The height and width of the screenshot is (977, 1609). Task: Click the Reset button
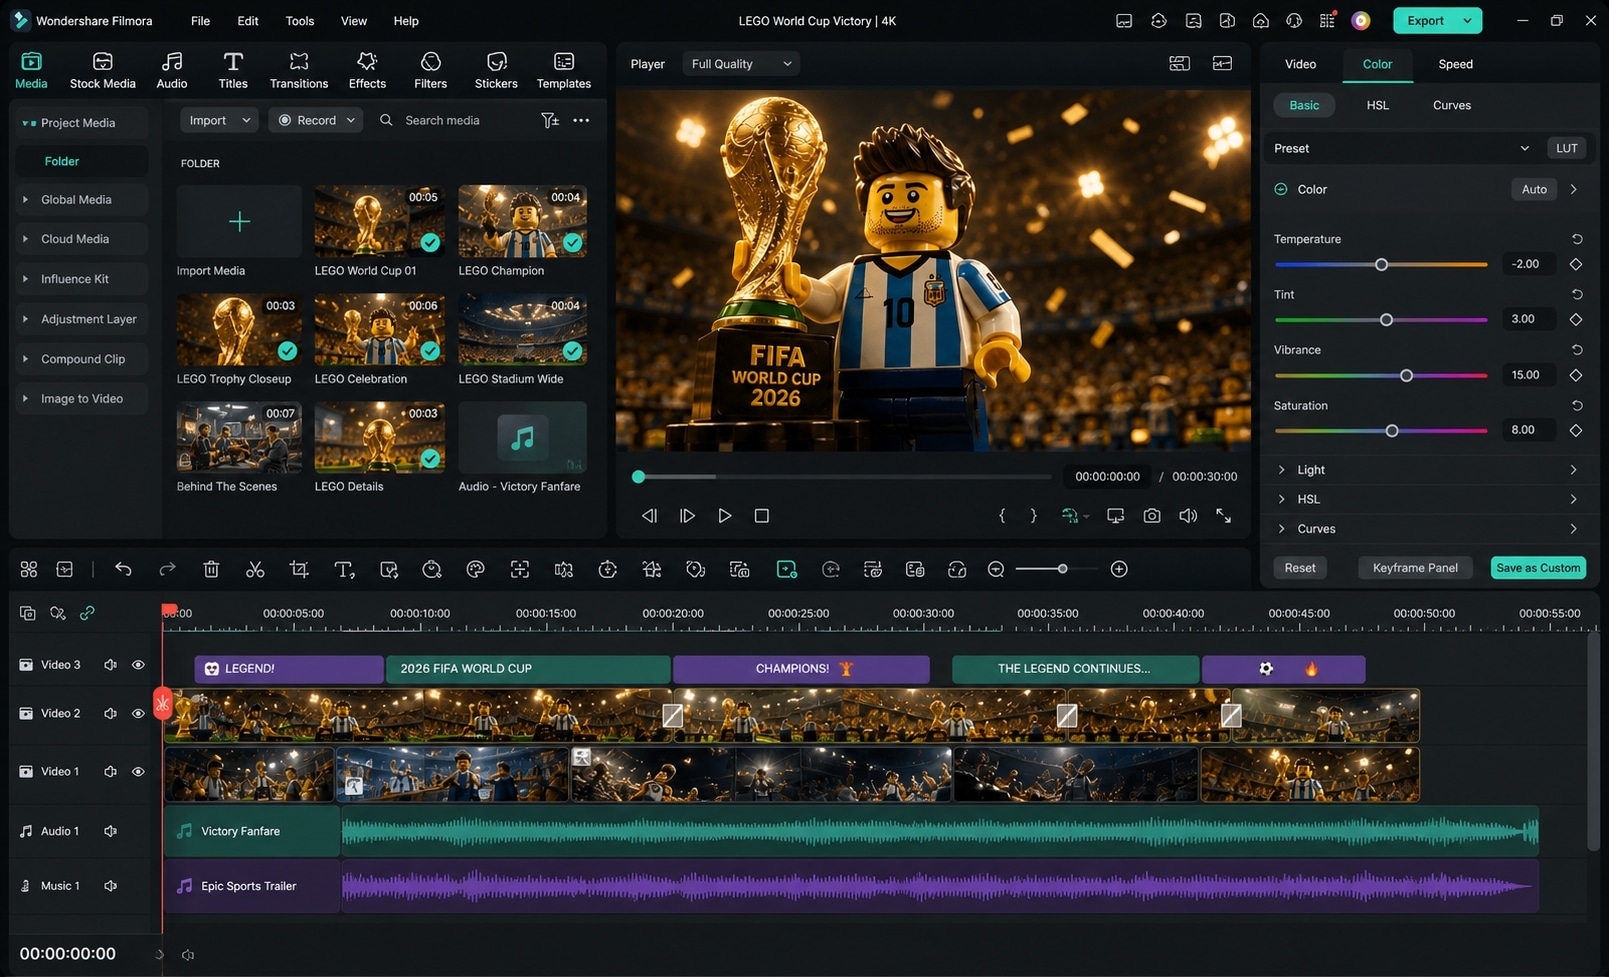tap(1300, 568)
